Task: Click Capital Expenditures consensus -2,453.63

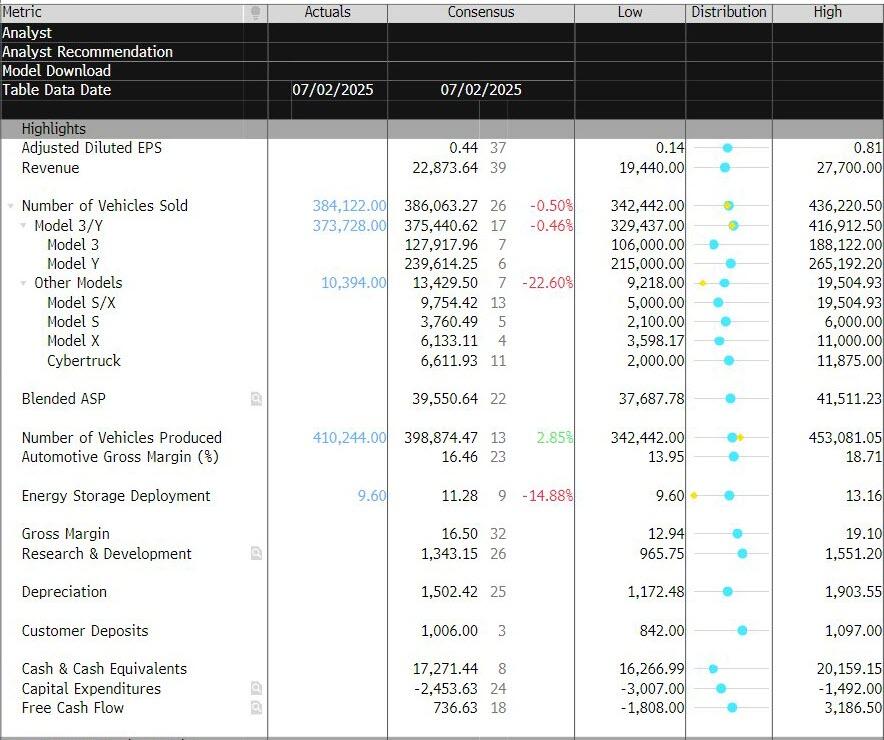Action: click(445, 689)
